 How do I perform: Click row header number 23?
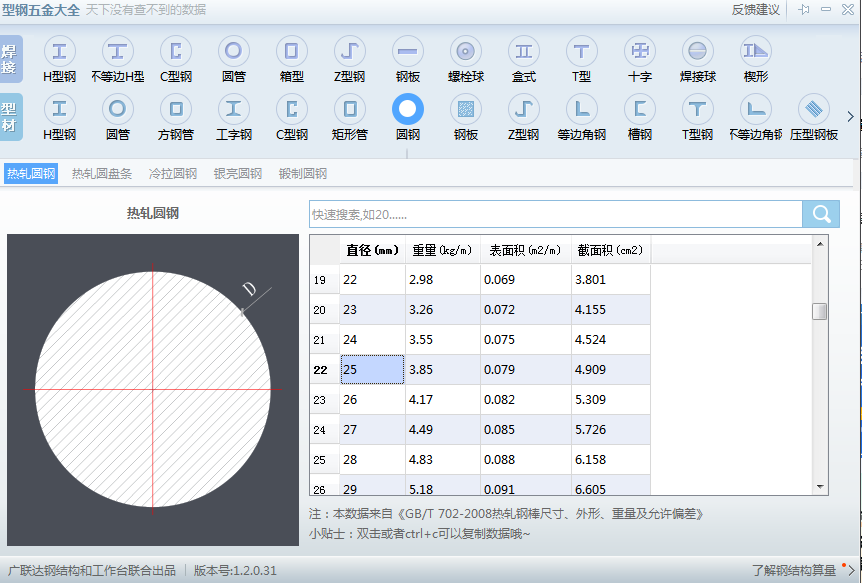pos(324,400)
